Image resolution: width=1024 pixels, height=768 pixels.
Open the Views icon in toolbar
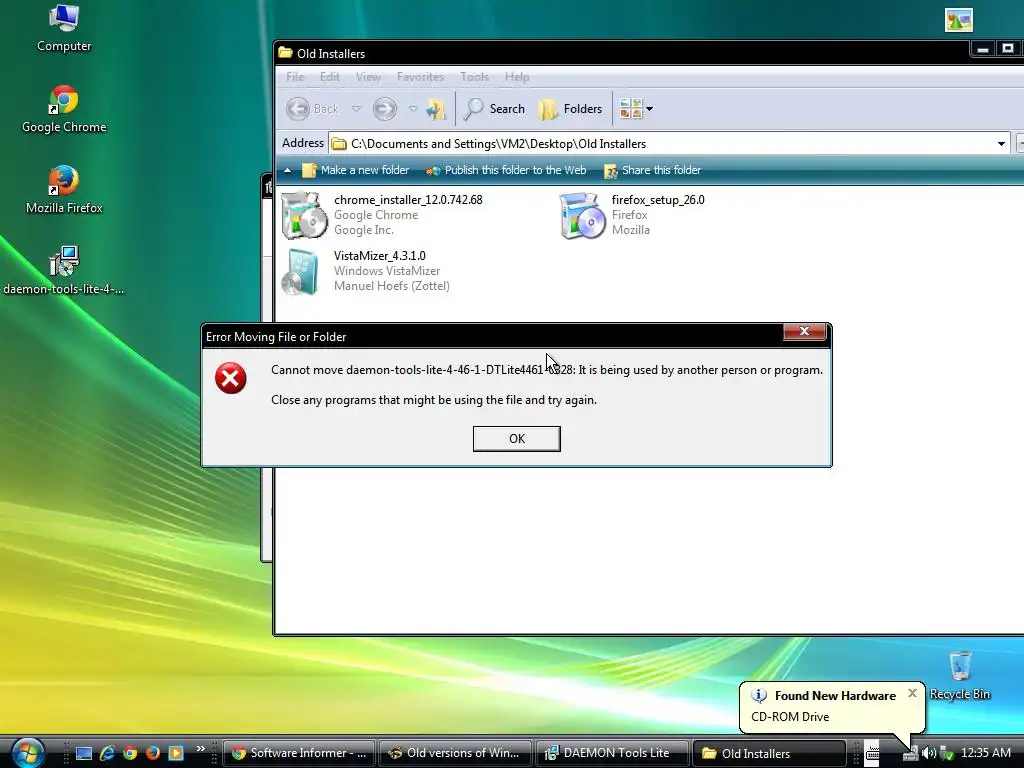631,108
